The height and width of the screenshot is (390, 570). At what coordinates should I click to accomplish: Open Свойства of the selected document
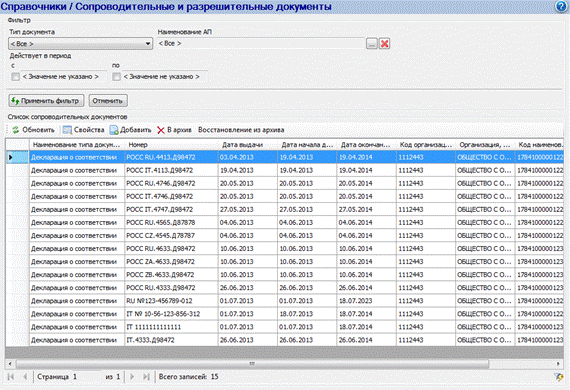pyautogui.click(x=84, y=130)
